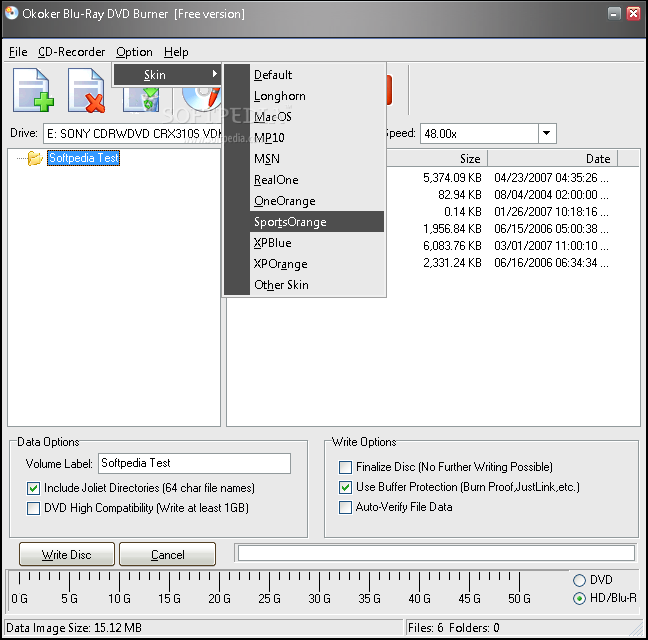Select the row with 0.14 KB
Viewport: 648px width, 640px height.
512,212
